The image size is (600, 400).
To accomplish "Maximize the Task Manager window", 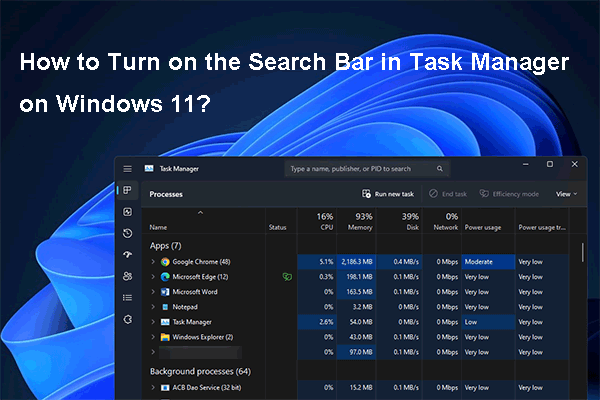I will [550, 164].
